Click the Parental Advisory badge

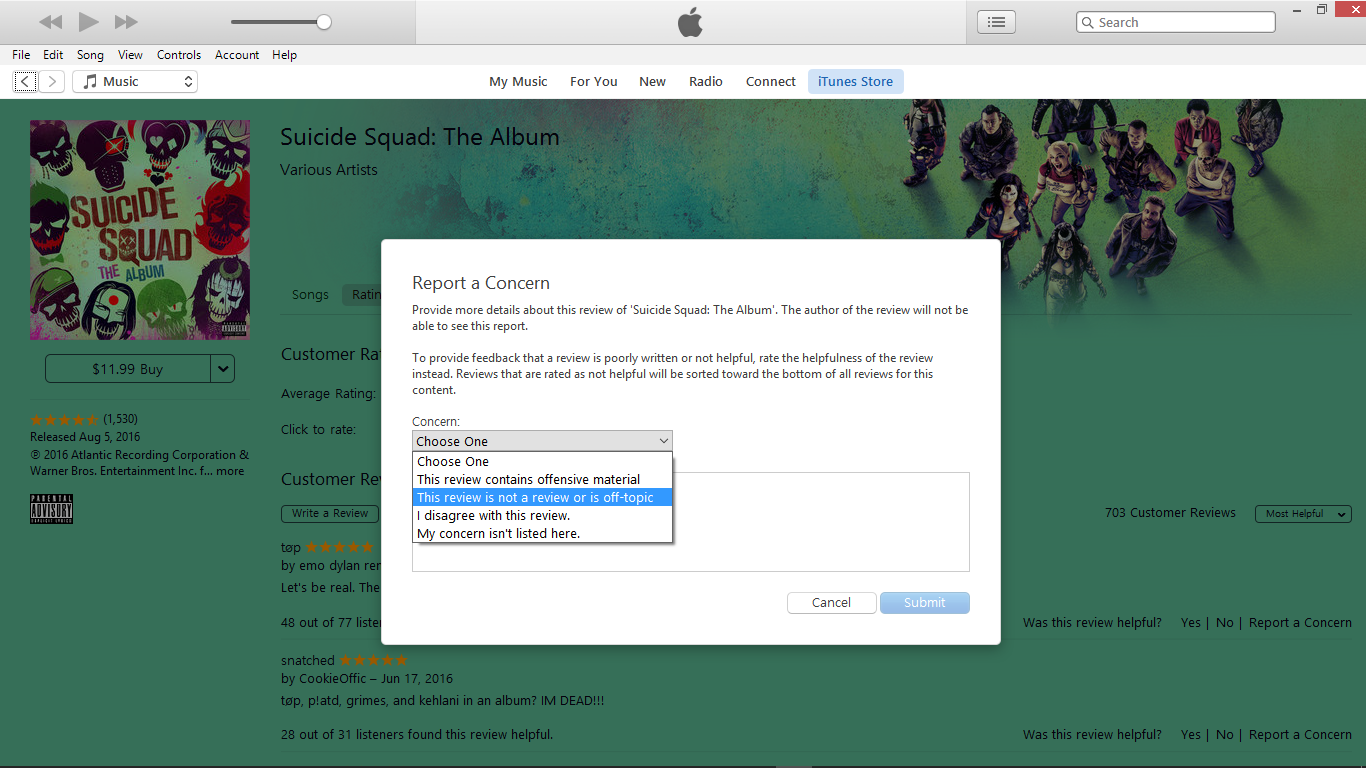(51, 508)
